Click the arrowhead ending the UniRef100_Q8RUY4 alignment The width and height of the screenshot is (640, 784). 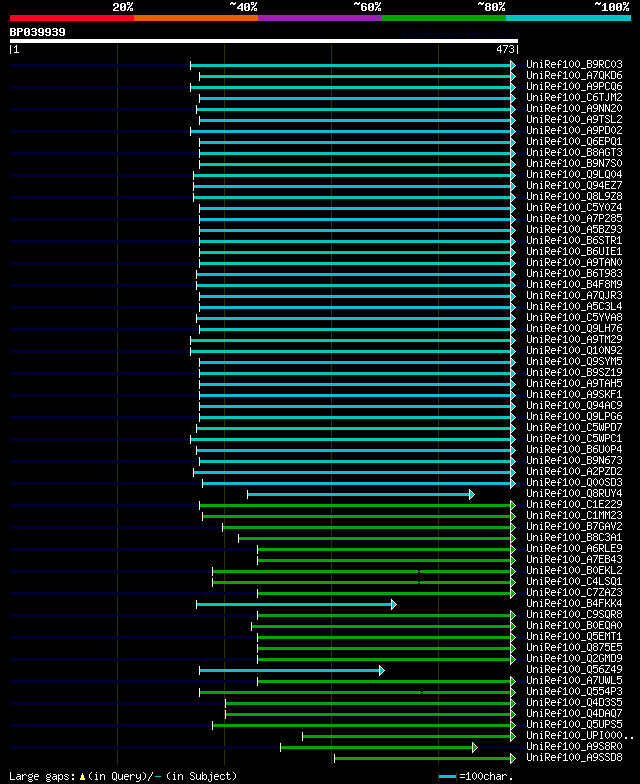(x=472, y=494)
